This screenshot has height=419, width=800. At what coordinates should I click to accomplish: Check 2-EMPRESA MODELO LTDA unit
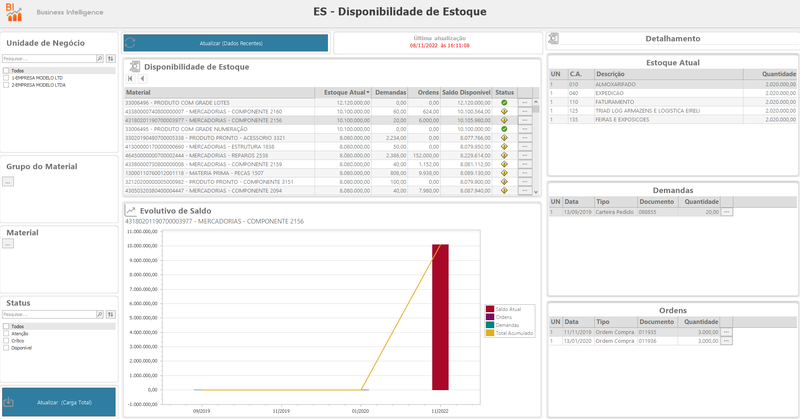pos(6,85)
